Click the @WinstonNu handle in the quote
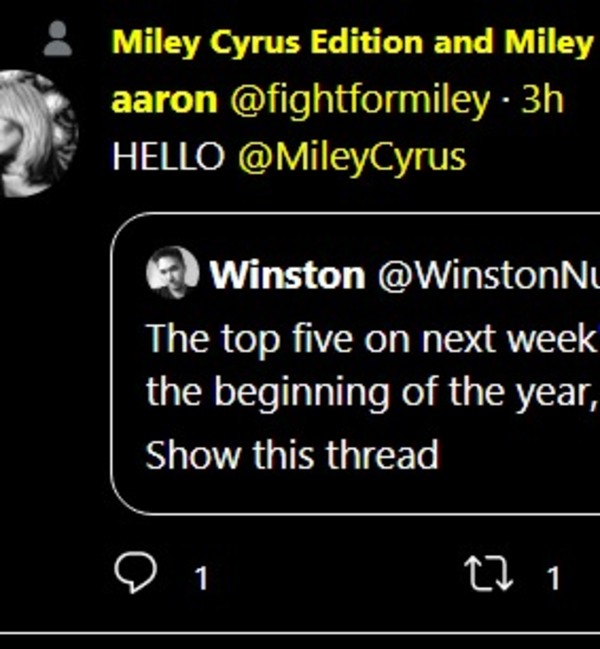This screenshot has height=649, width=600. (x=487, y=275)
